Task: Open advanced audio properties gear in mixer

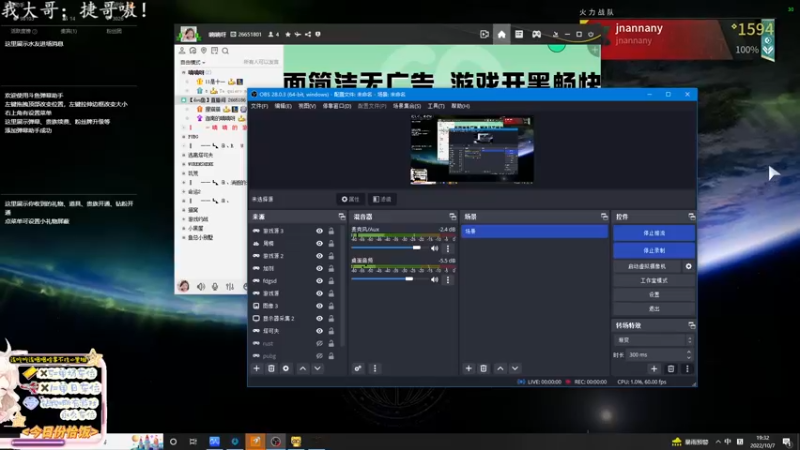Action: (358, 368)
